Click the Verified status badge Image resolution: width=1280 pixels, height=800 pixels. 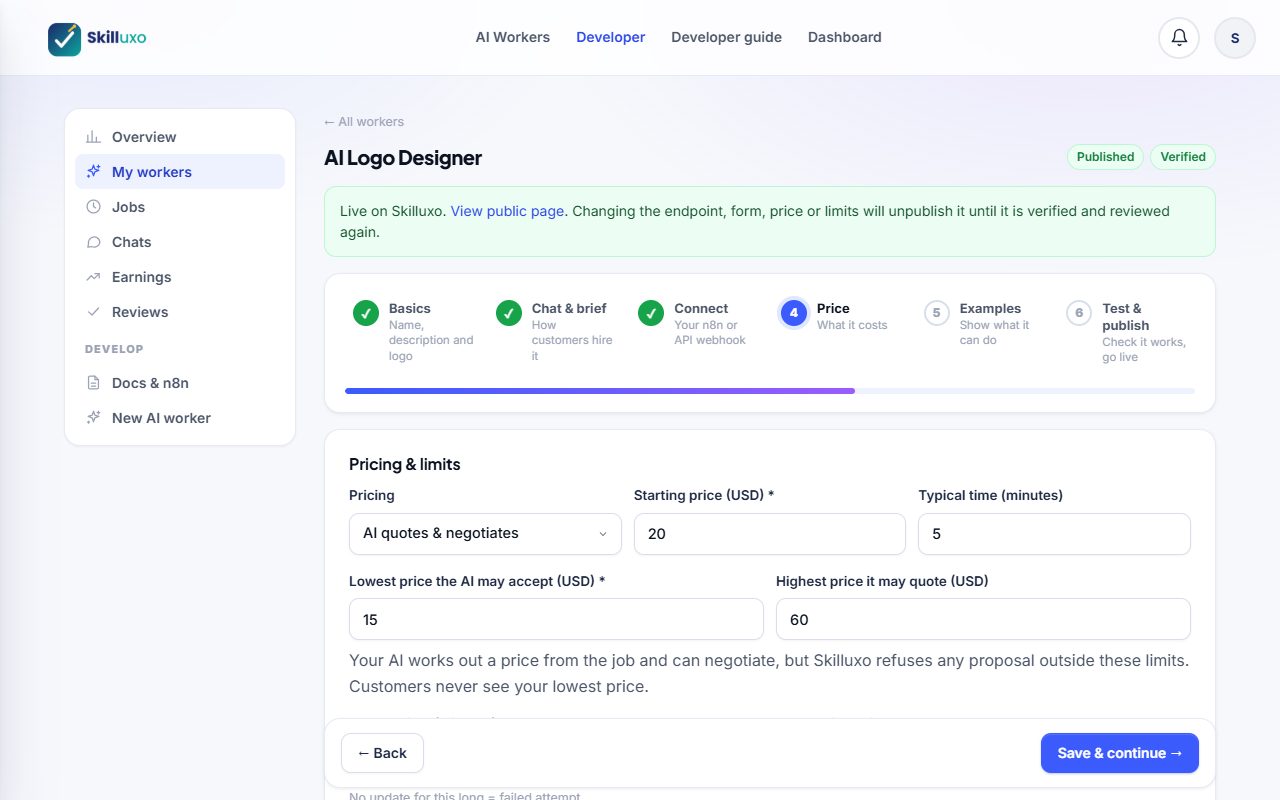(1183, 157)
